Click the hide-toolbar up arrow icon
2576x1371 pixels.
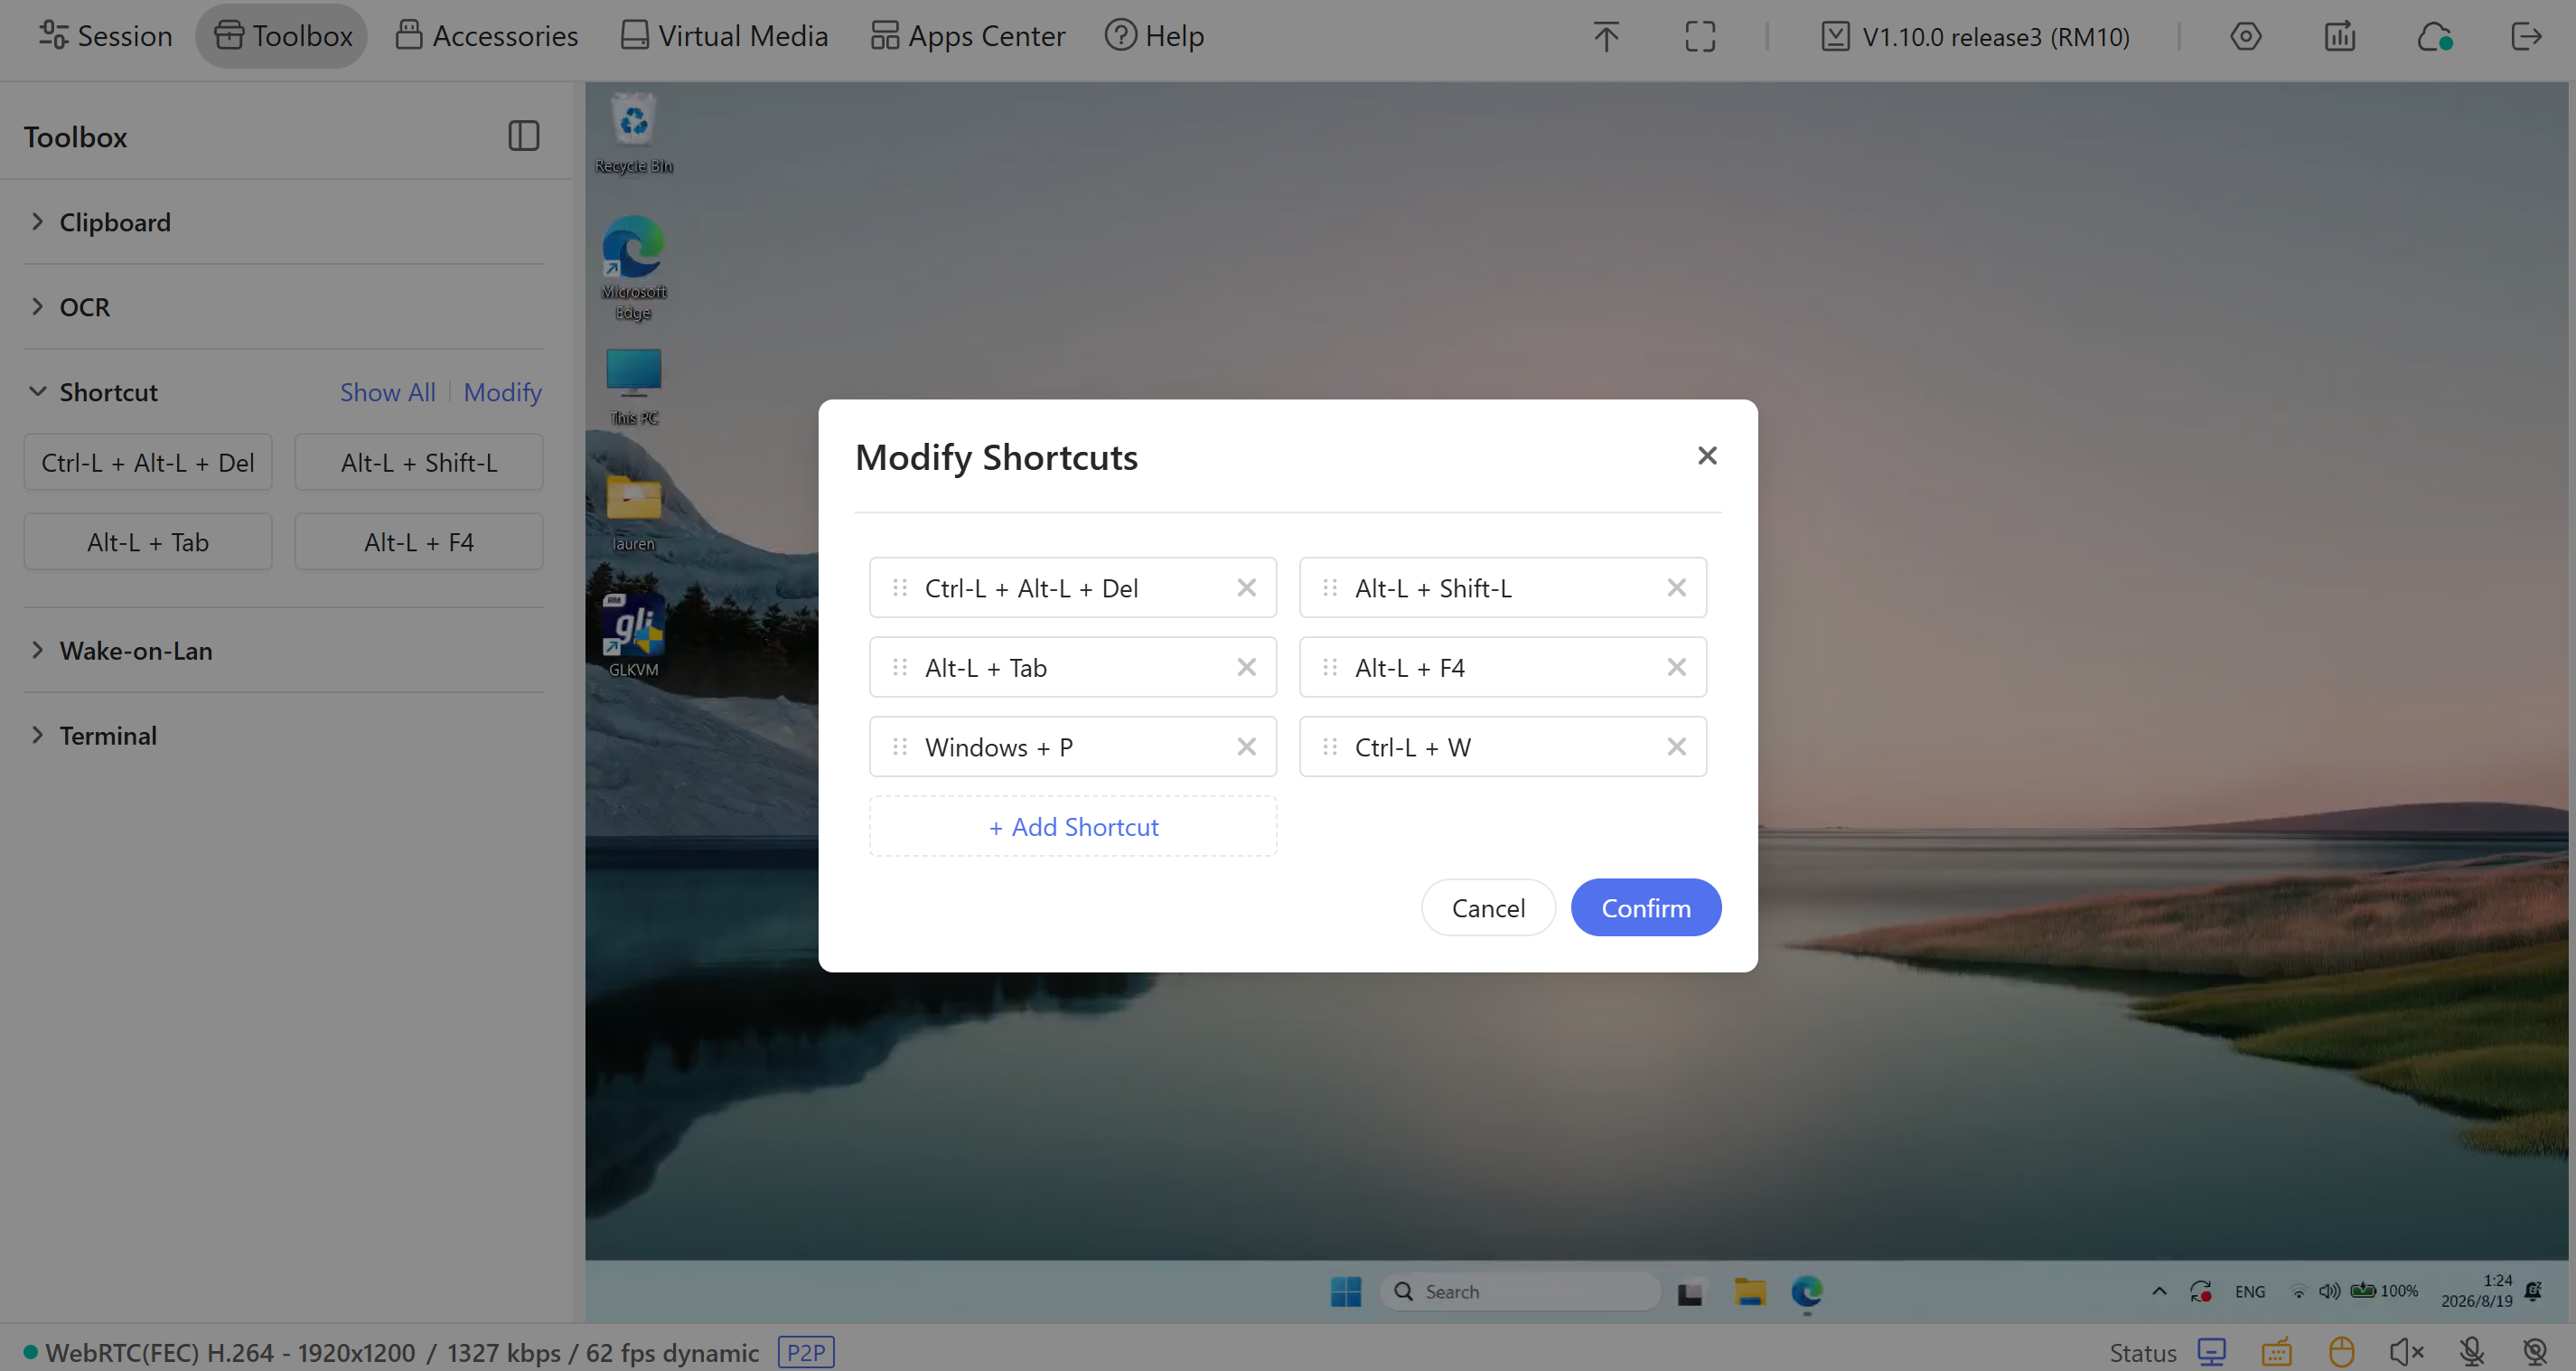click(1606, 37)
